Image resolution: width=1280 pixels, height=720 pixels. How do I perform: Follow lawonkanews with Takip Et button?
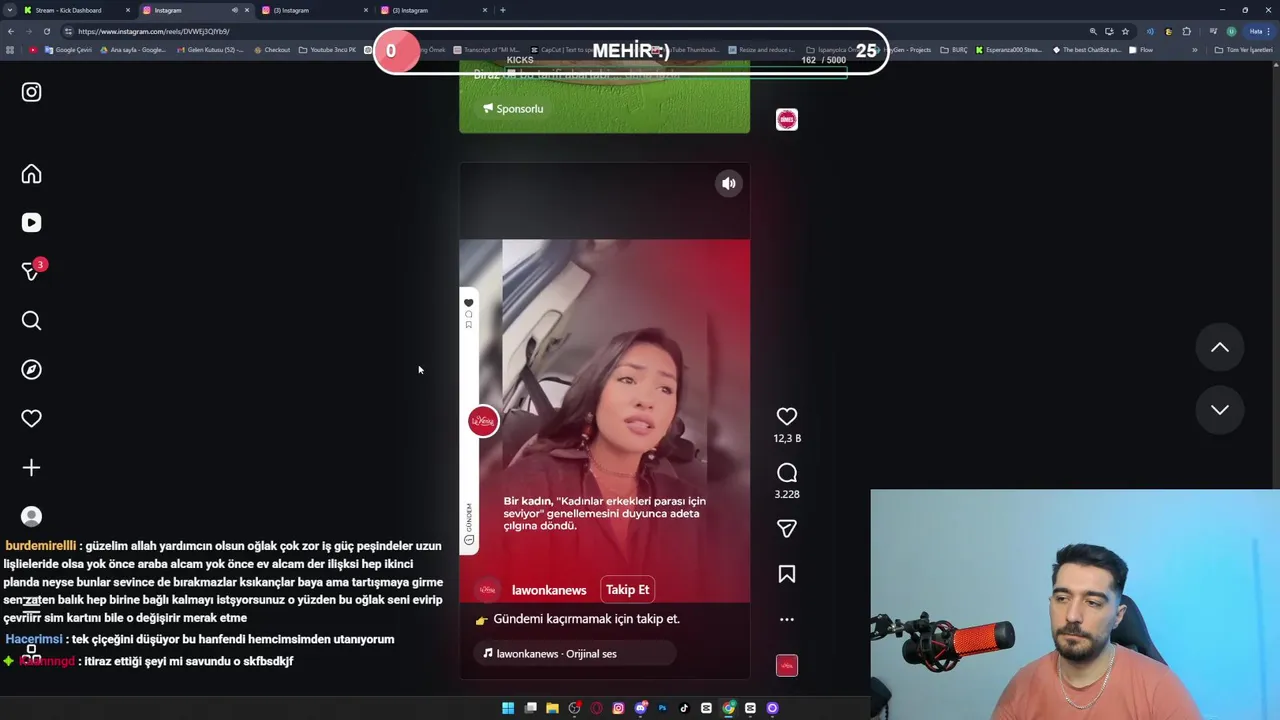tap(627, 589)
